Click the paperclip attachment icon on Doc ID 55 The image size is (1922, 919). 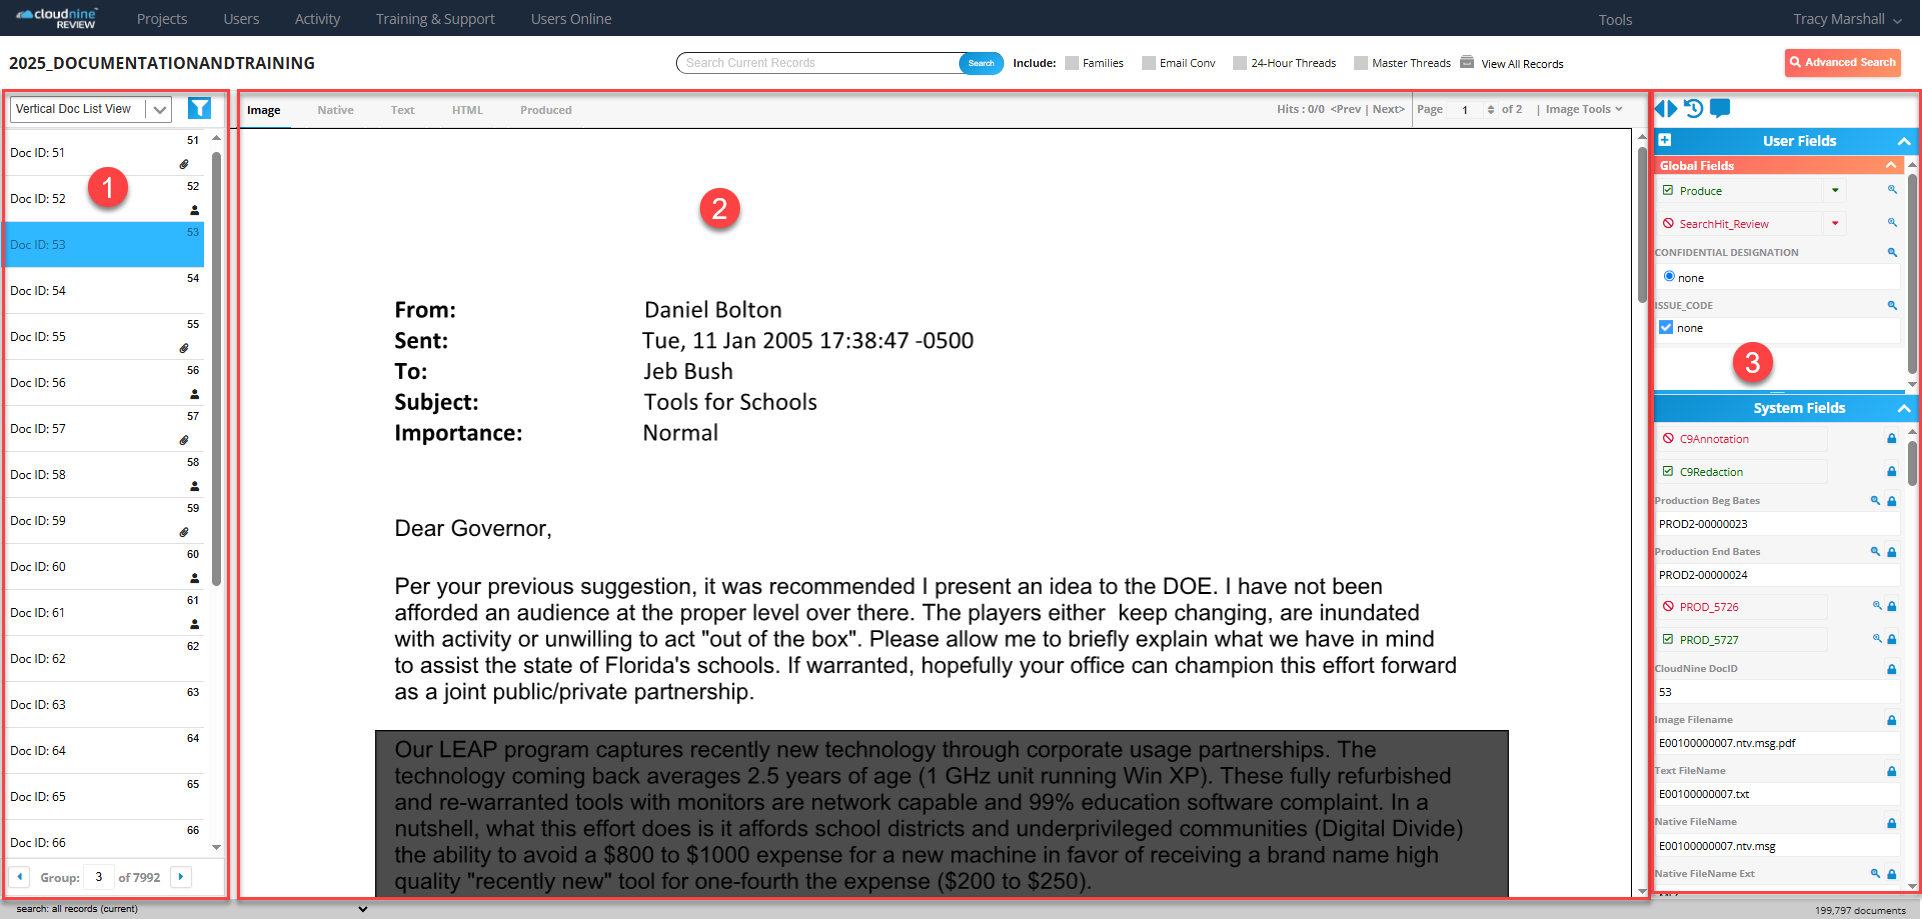186,348
